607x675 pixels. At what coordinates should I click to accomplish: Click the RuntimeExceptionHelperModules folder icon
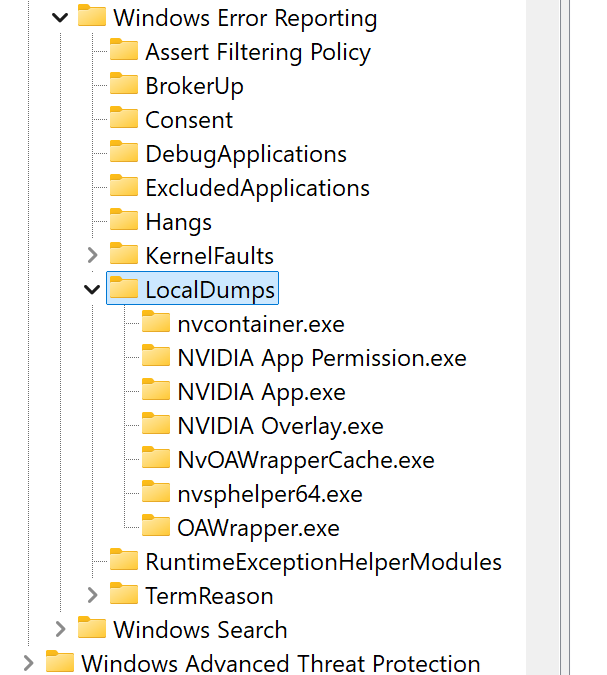tap(124, 560)
